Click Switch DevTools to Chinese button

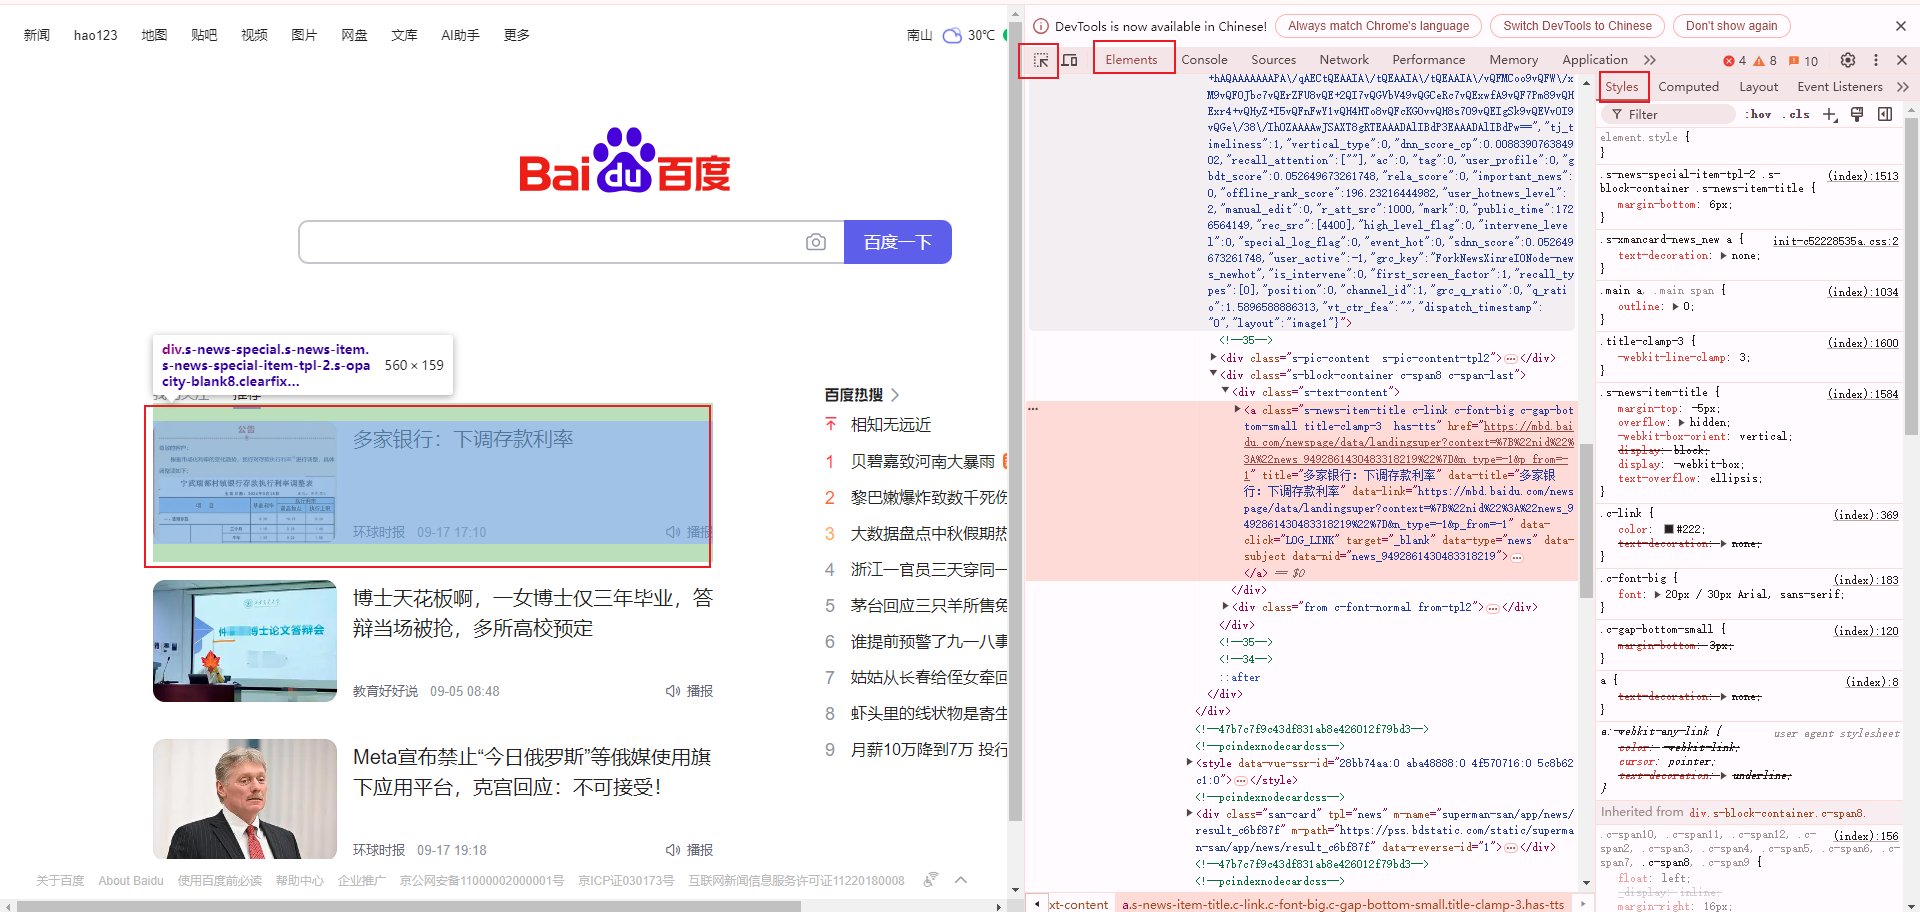1577,26
